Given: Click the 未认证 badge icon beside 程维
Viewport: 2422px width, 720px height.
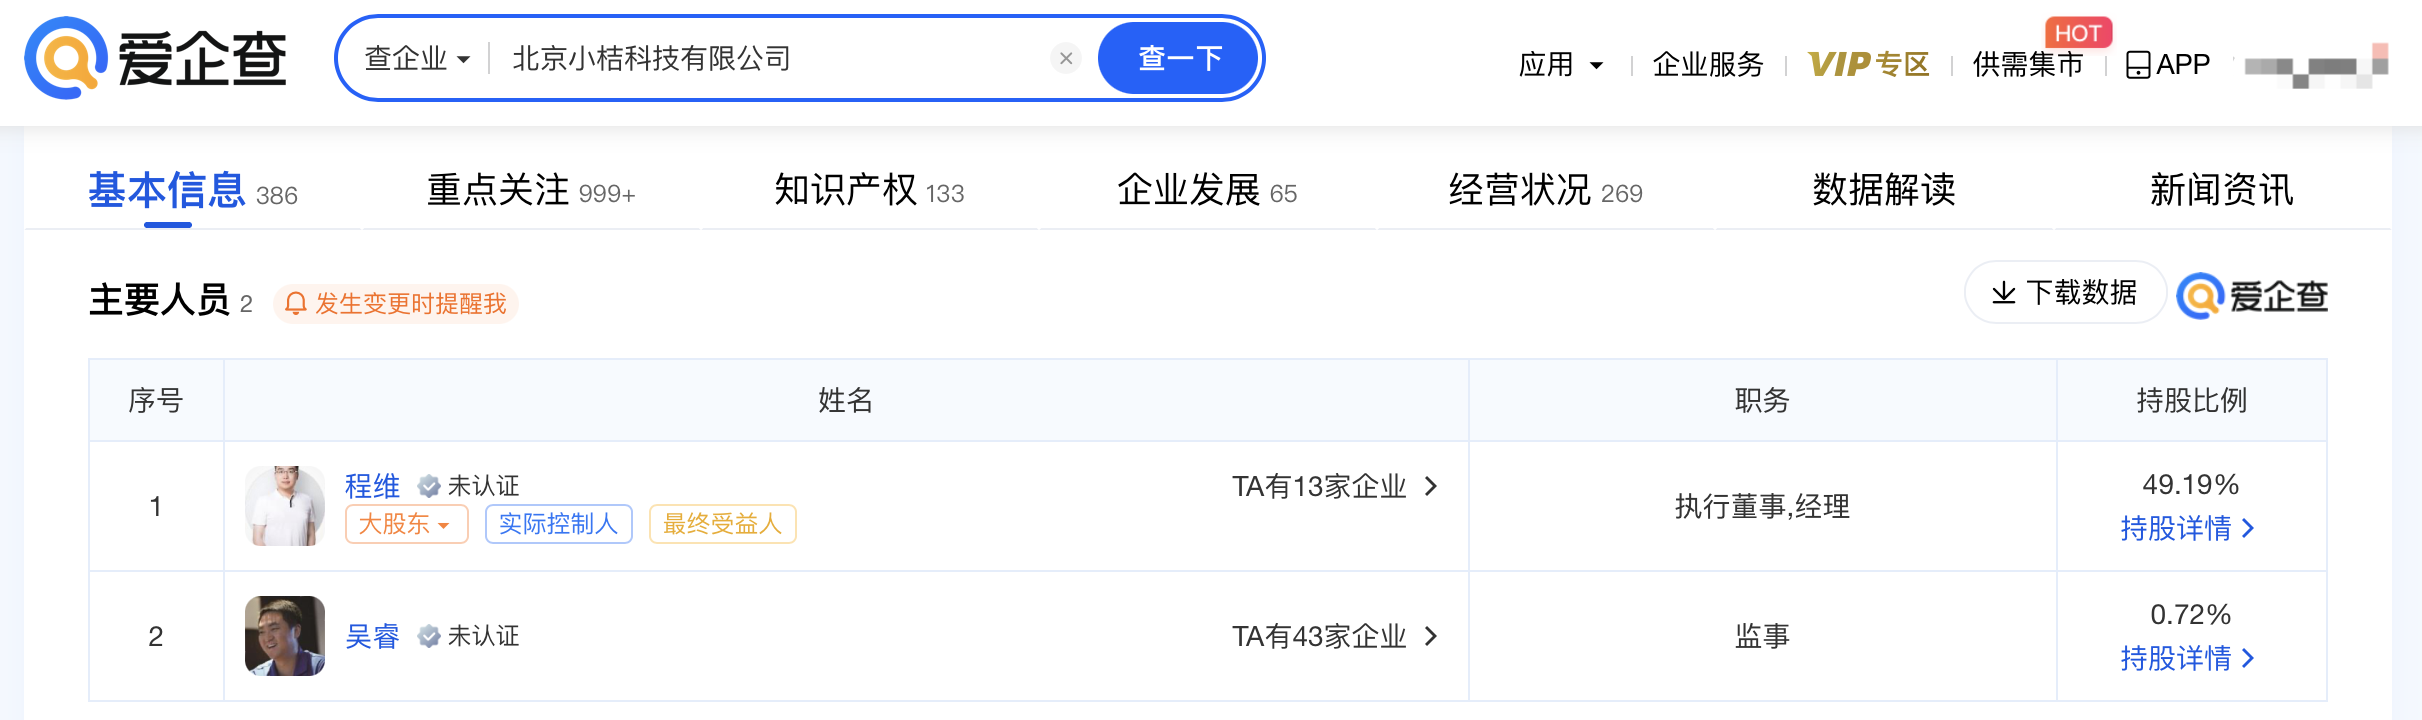Looking at the screenshot, I should pos(429,486).
